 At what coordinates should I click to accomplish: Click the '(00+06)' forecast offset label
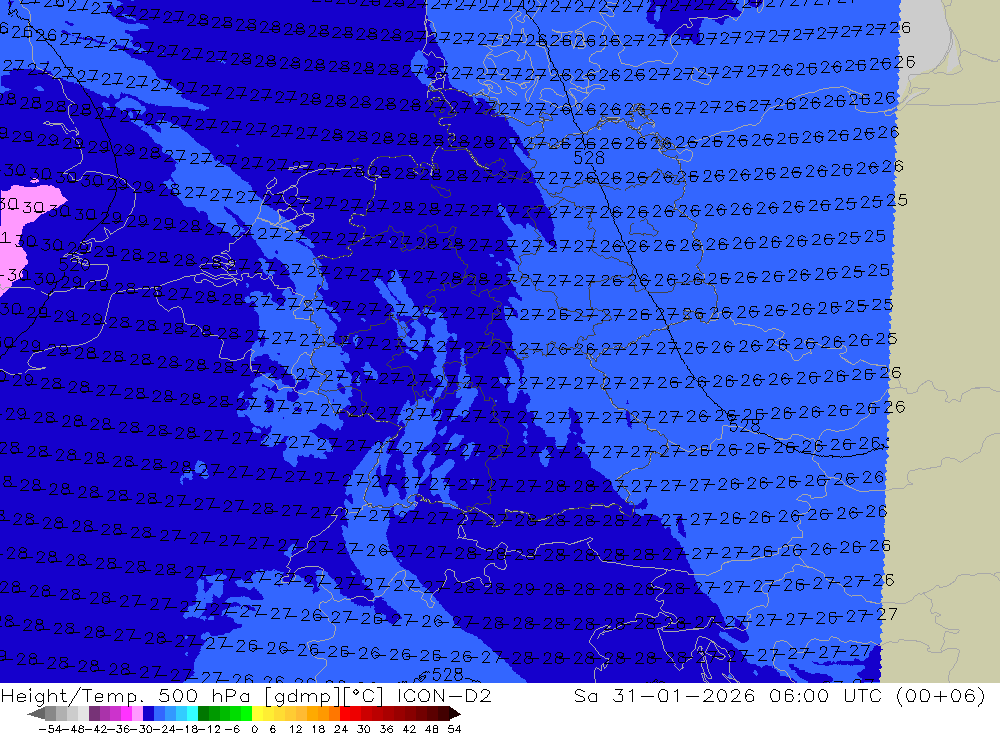pyautogui.click(x=941, y=695)
